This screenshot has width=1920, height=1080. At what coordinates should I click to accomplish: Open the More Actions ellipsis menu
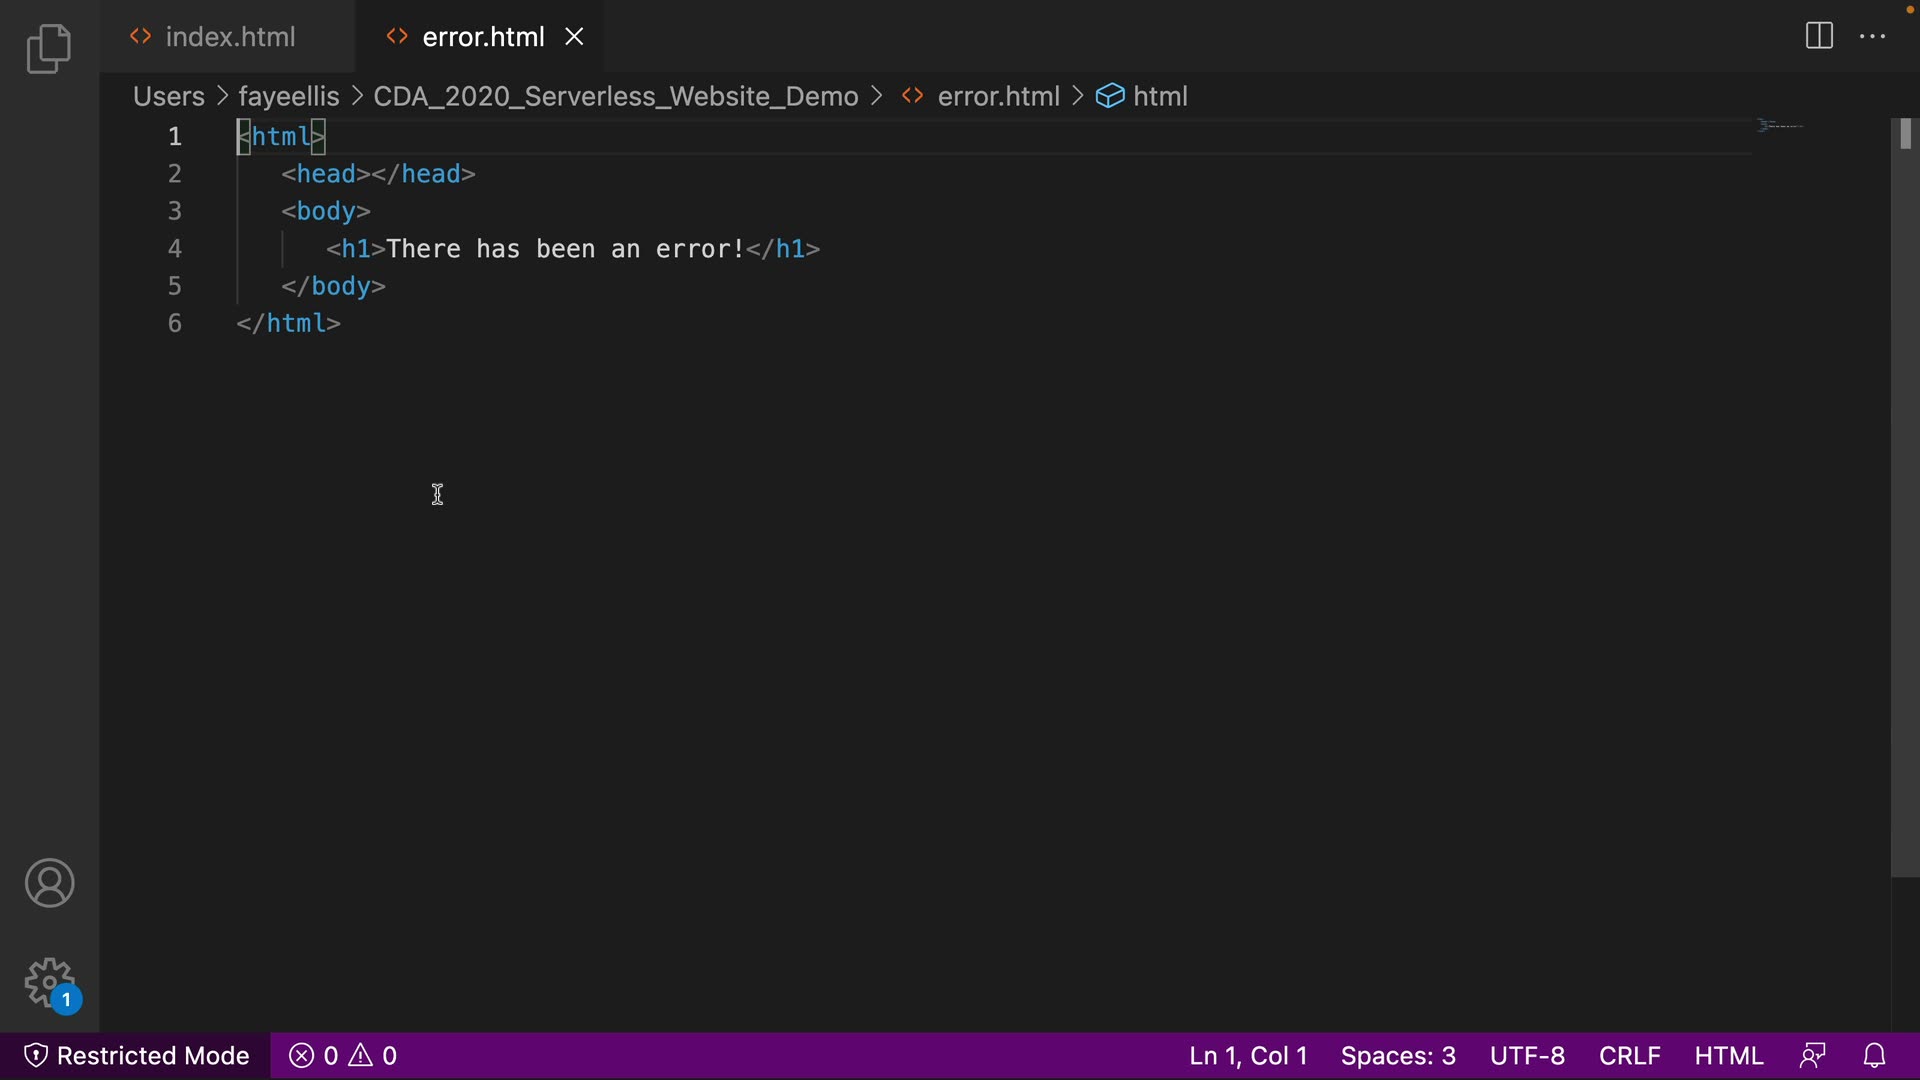point(1872,37)
